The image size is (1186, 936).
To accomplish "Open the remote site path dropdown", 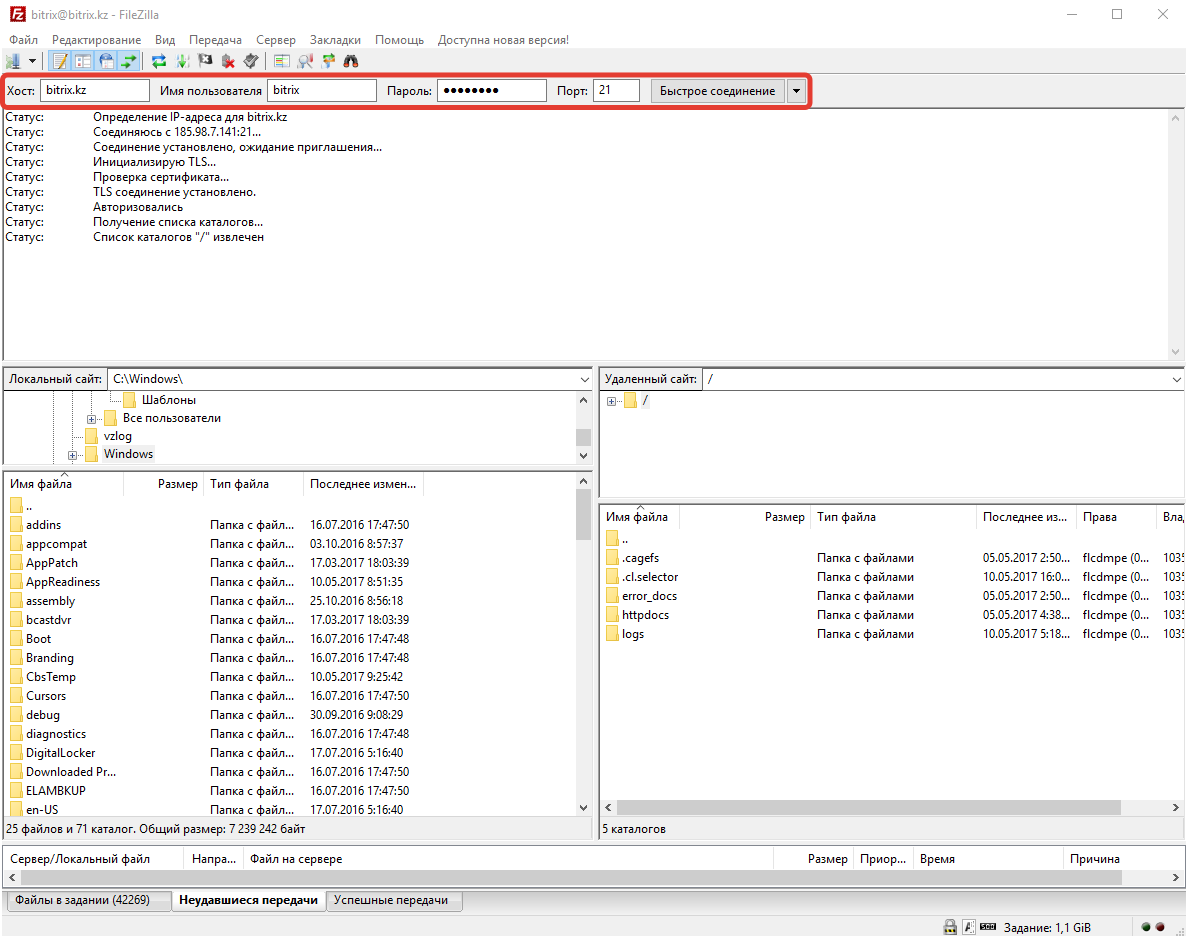I will (1176, 379).
